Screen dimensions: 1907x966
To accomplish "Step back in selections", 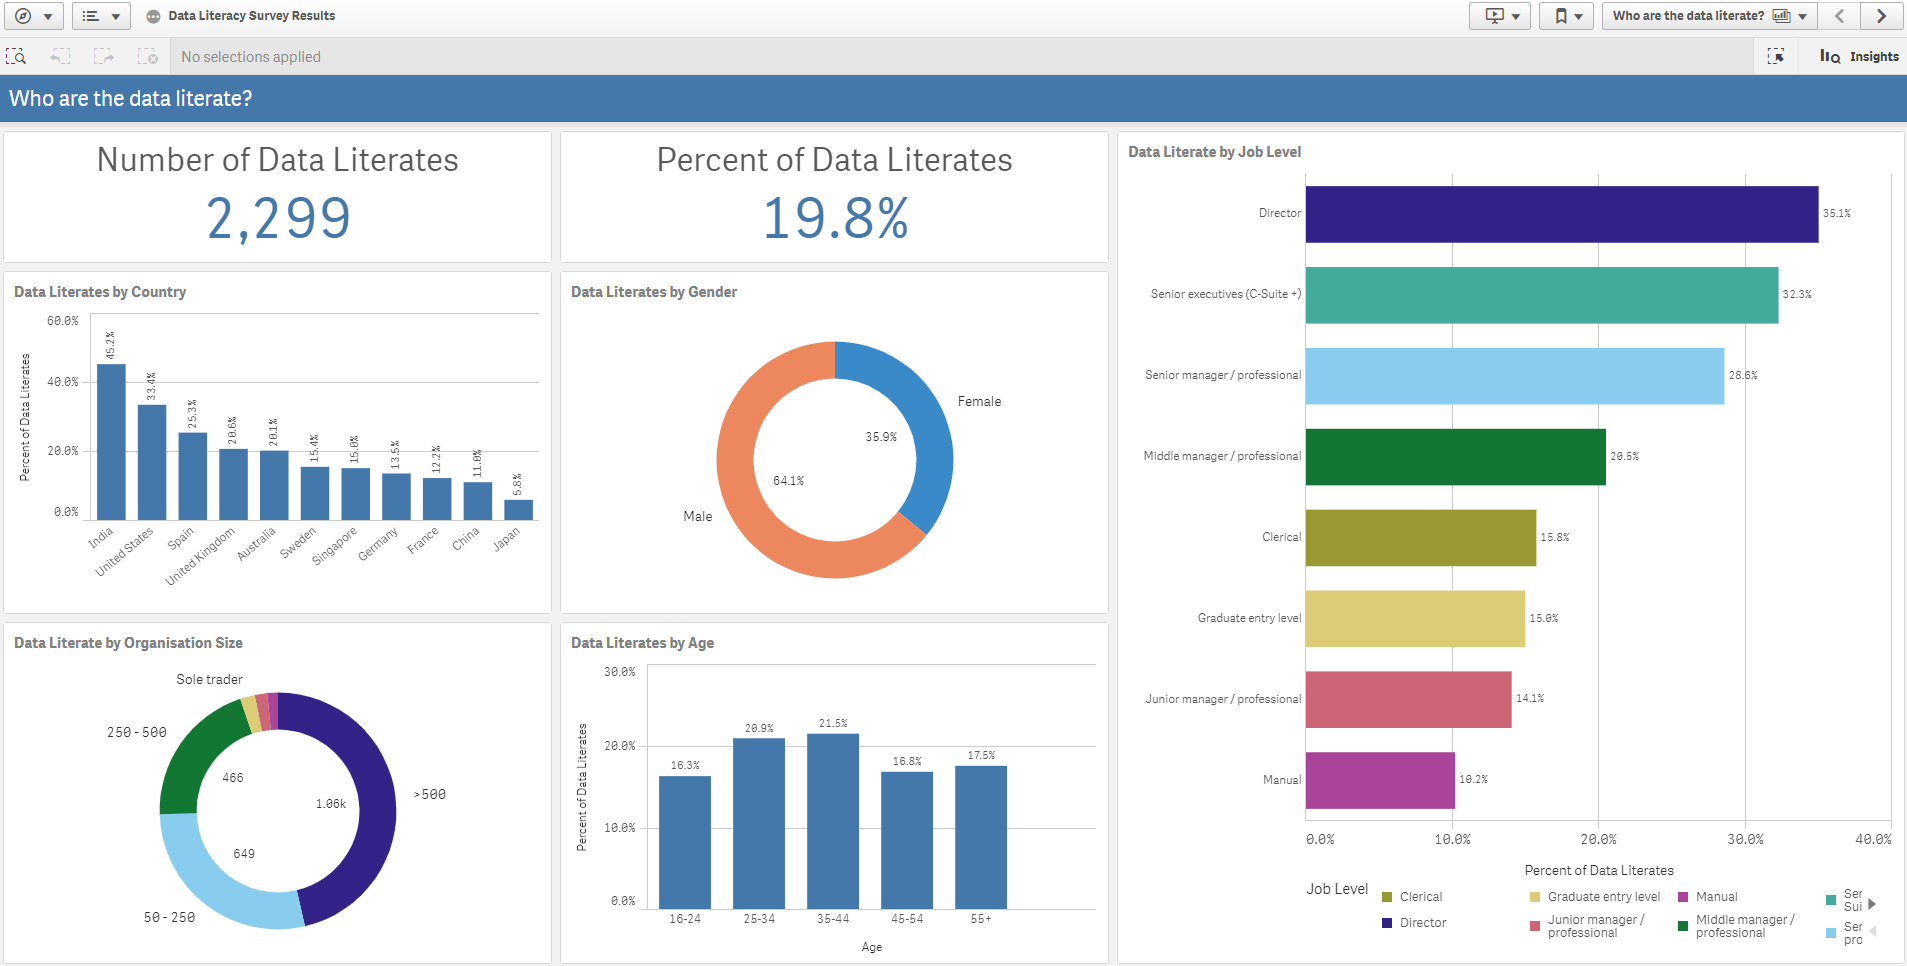I will [x=61, y=57].
